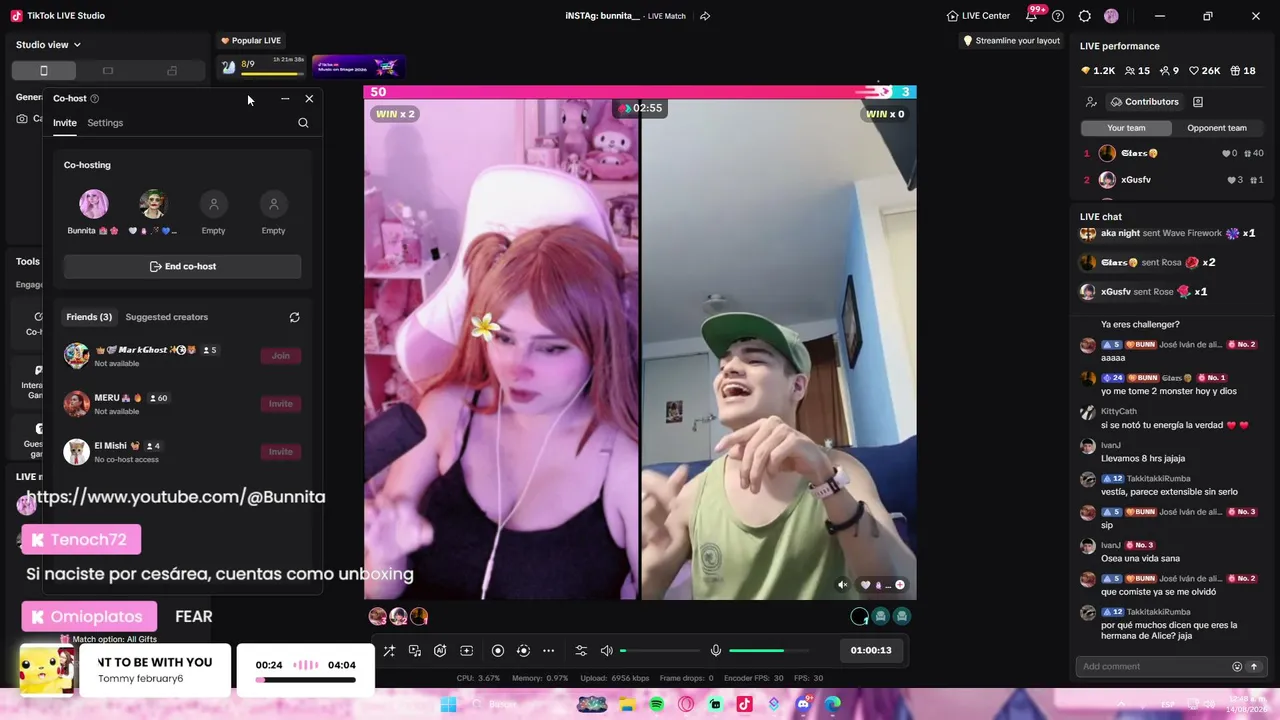The height and width of the screenshot is (720, 1280).
Task: Mute the speaker output
Action: coord(606,651)
